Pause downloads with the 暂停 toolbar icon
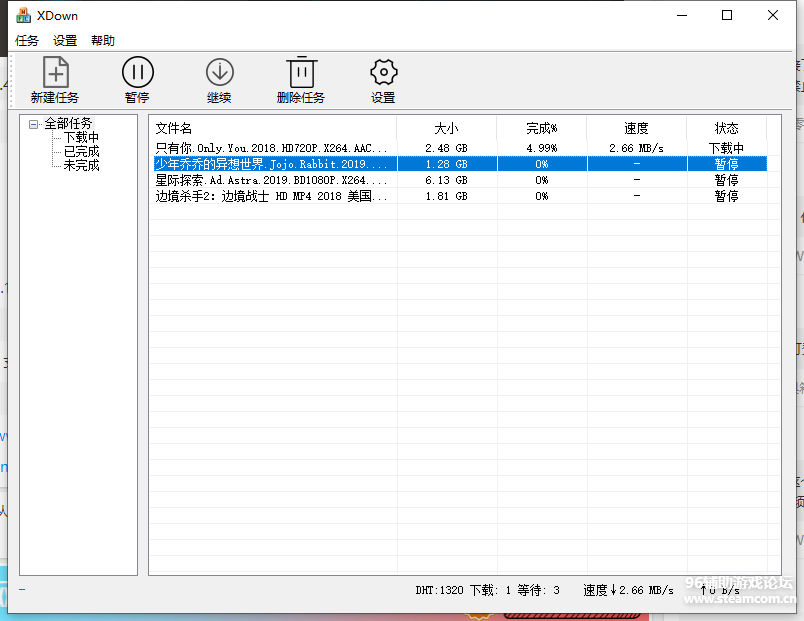 click(x=138, y=73)
